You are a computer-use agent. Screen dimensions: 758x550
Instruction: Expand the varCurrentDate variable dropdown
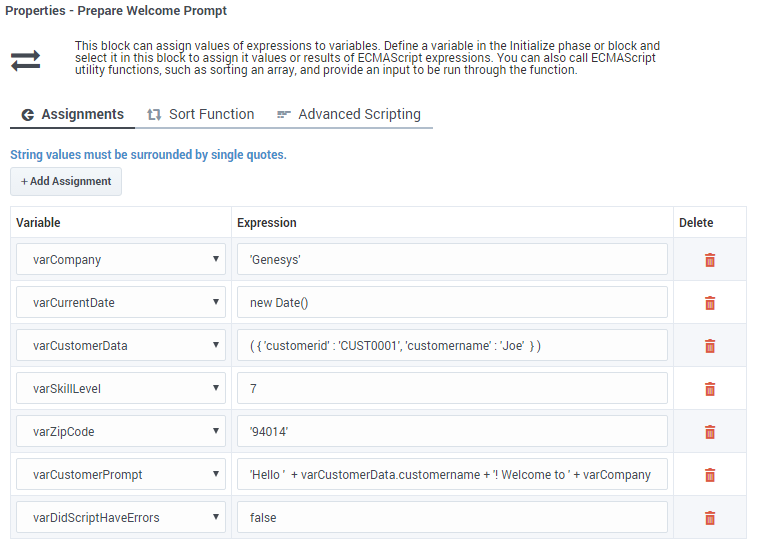click(120, 303)
